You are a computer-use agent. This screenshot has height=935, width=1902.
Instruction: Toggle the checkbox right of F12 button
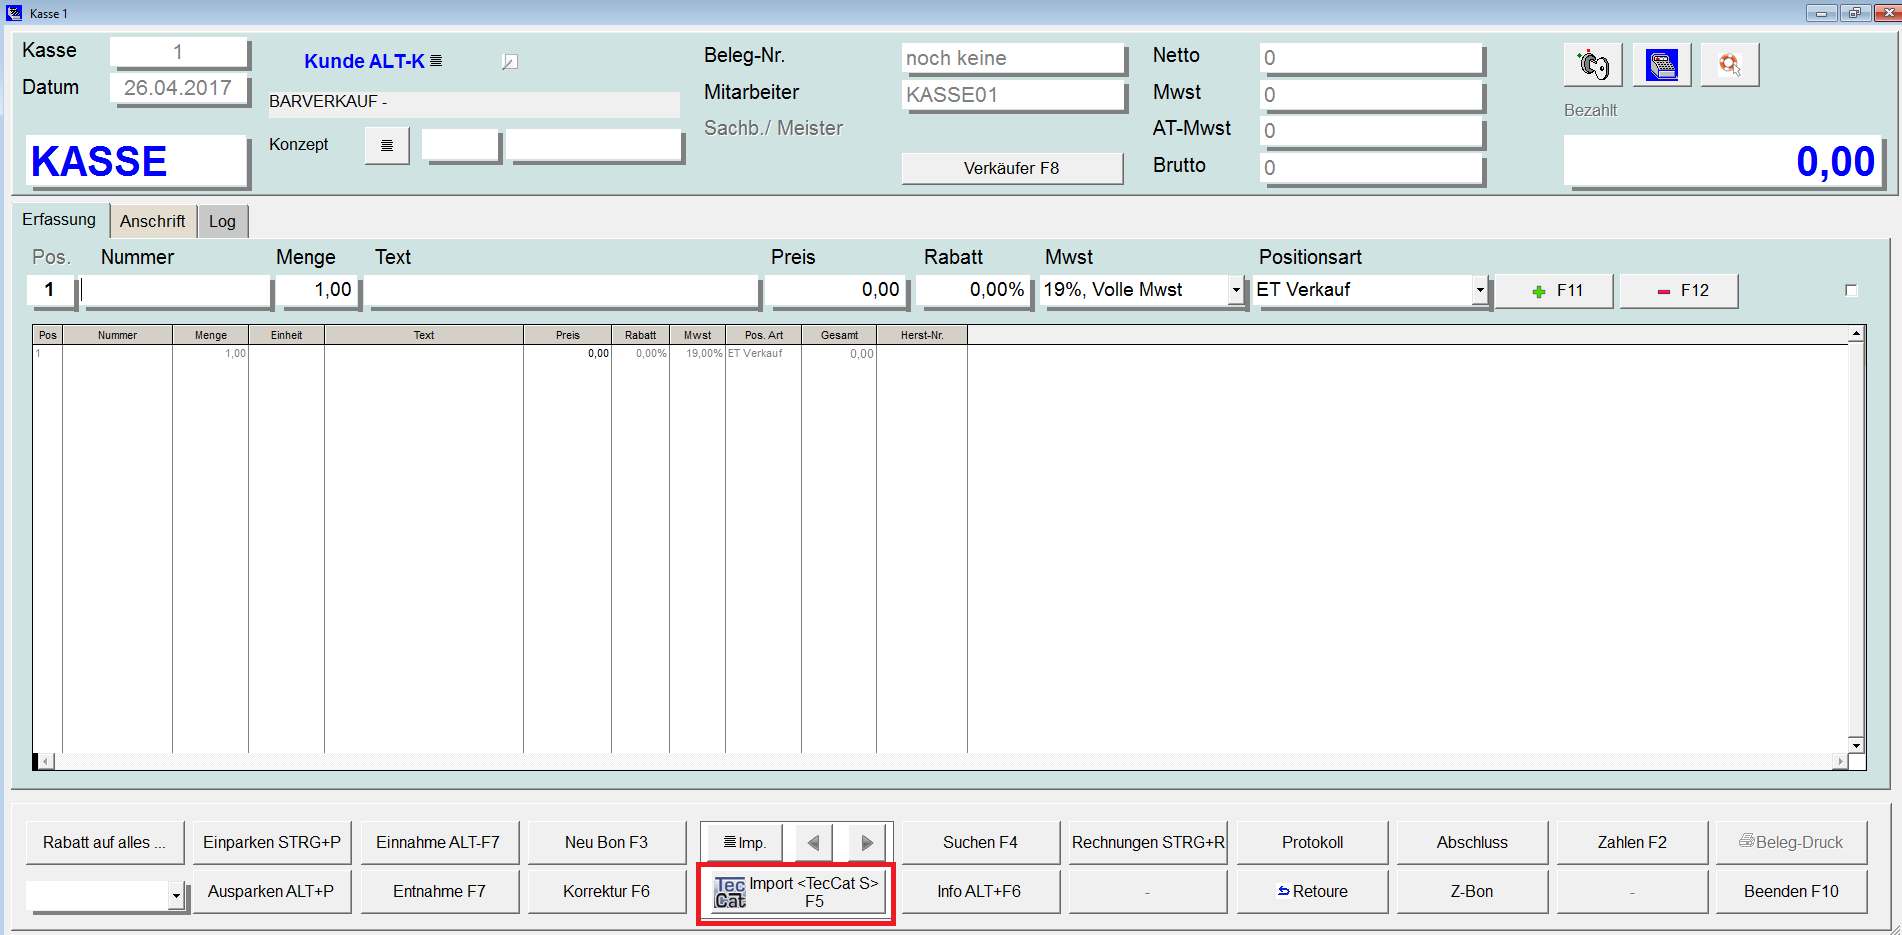coord(1851,291)
